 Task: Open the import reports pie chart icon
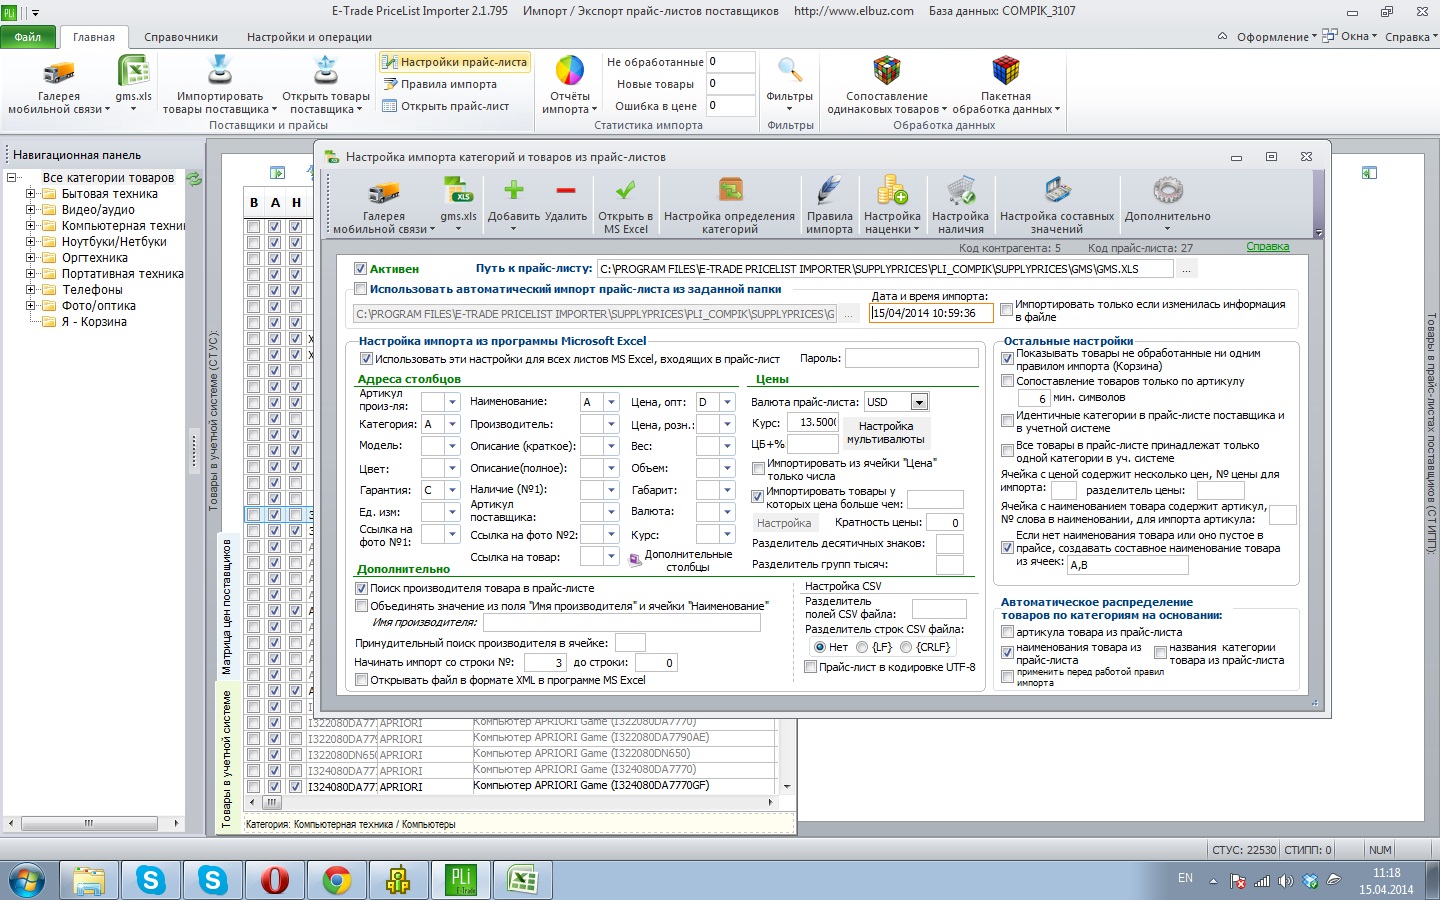click(570, 71)
